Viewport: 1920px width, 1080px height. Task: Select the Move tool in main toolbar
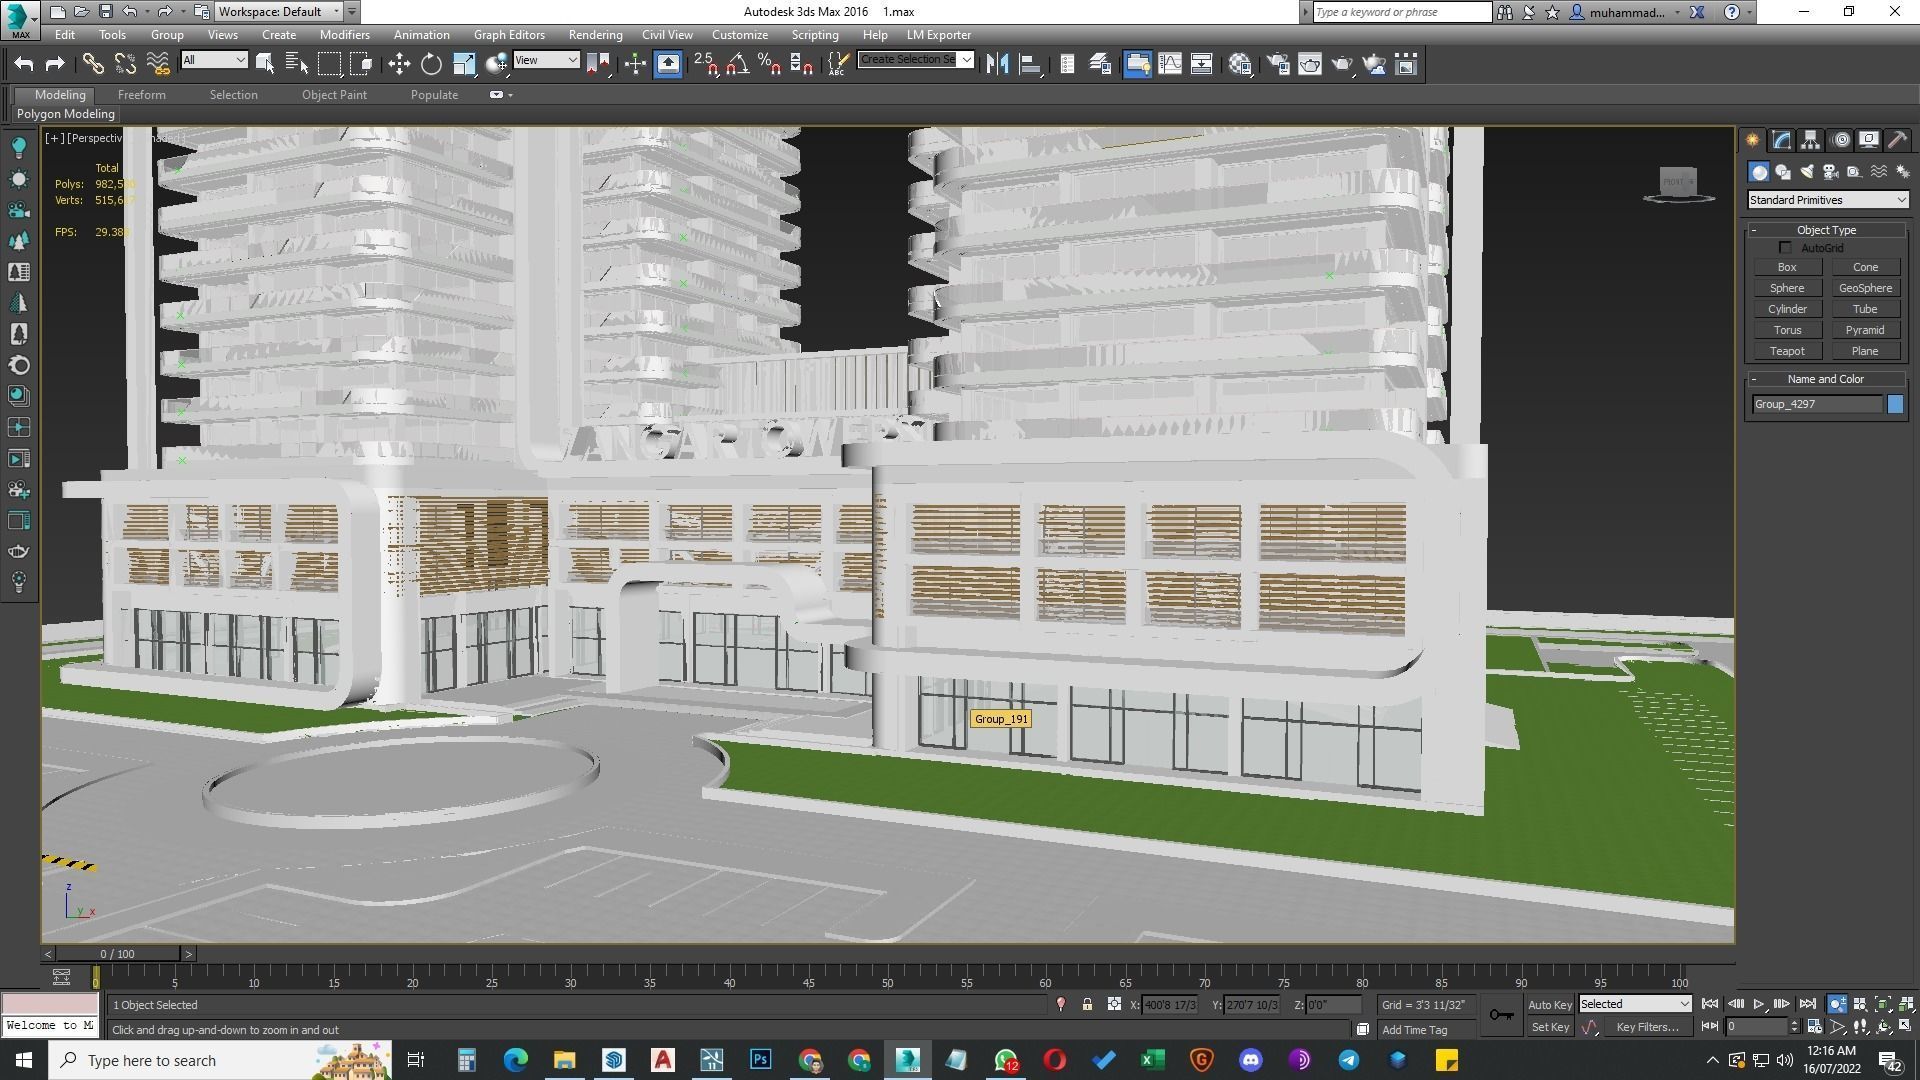[x=399, y=64]
